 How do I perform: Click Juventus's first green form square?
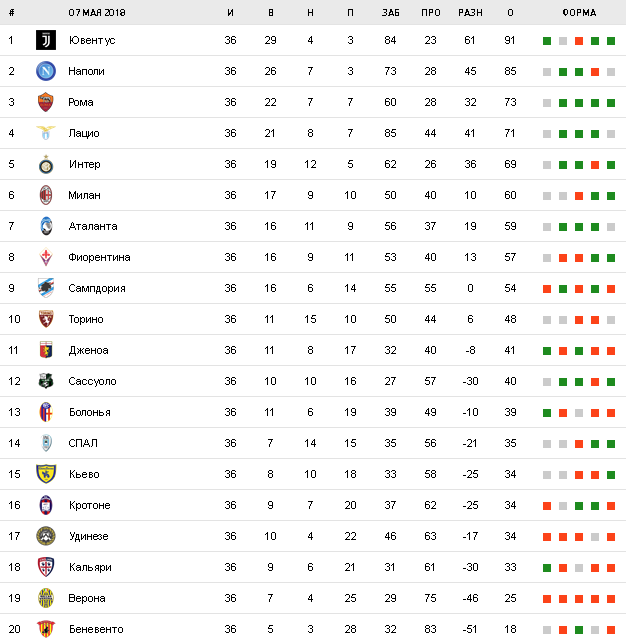coord(547,41)
